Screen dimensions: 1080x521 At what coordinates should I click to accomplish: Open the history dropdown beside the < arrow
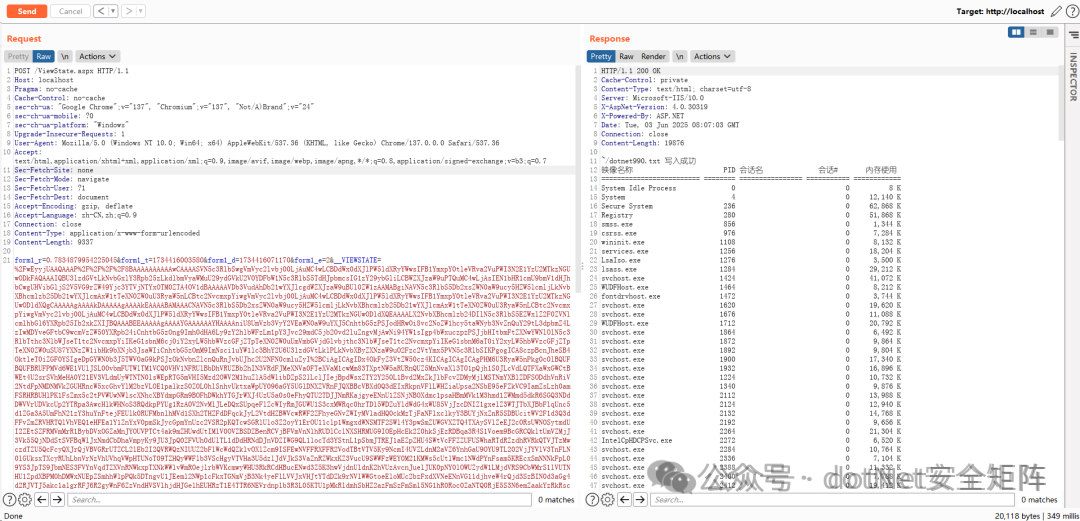point(112,11)
